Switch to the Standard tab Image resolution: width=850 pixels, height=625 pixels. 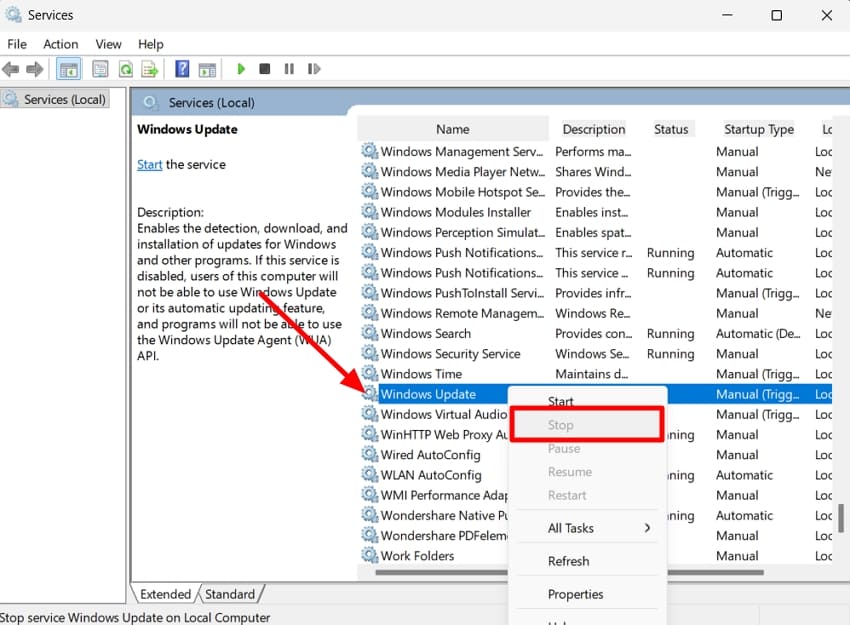click(230, 594)
